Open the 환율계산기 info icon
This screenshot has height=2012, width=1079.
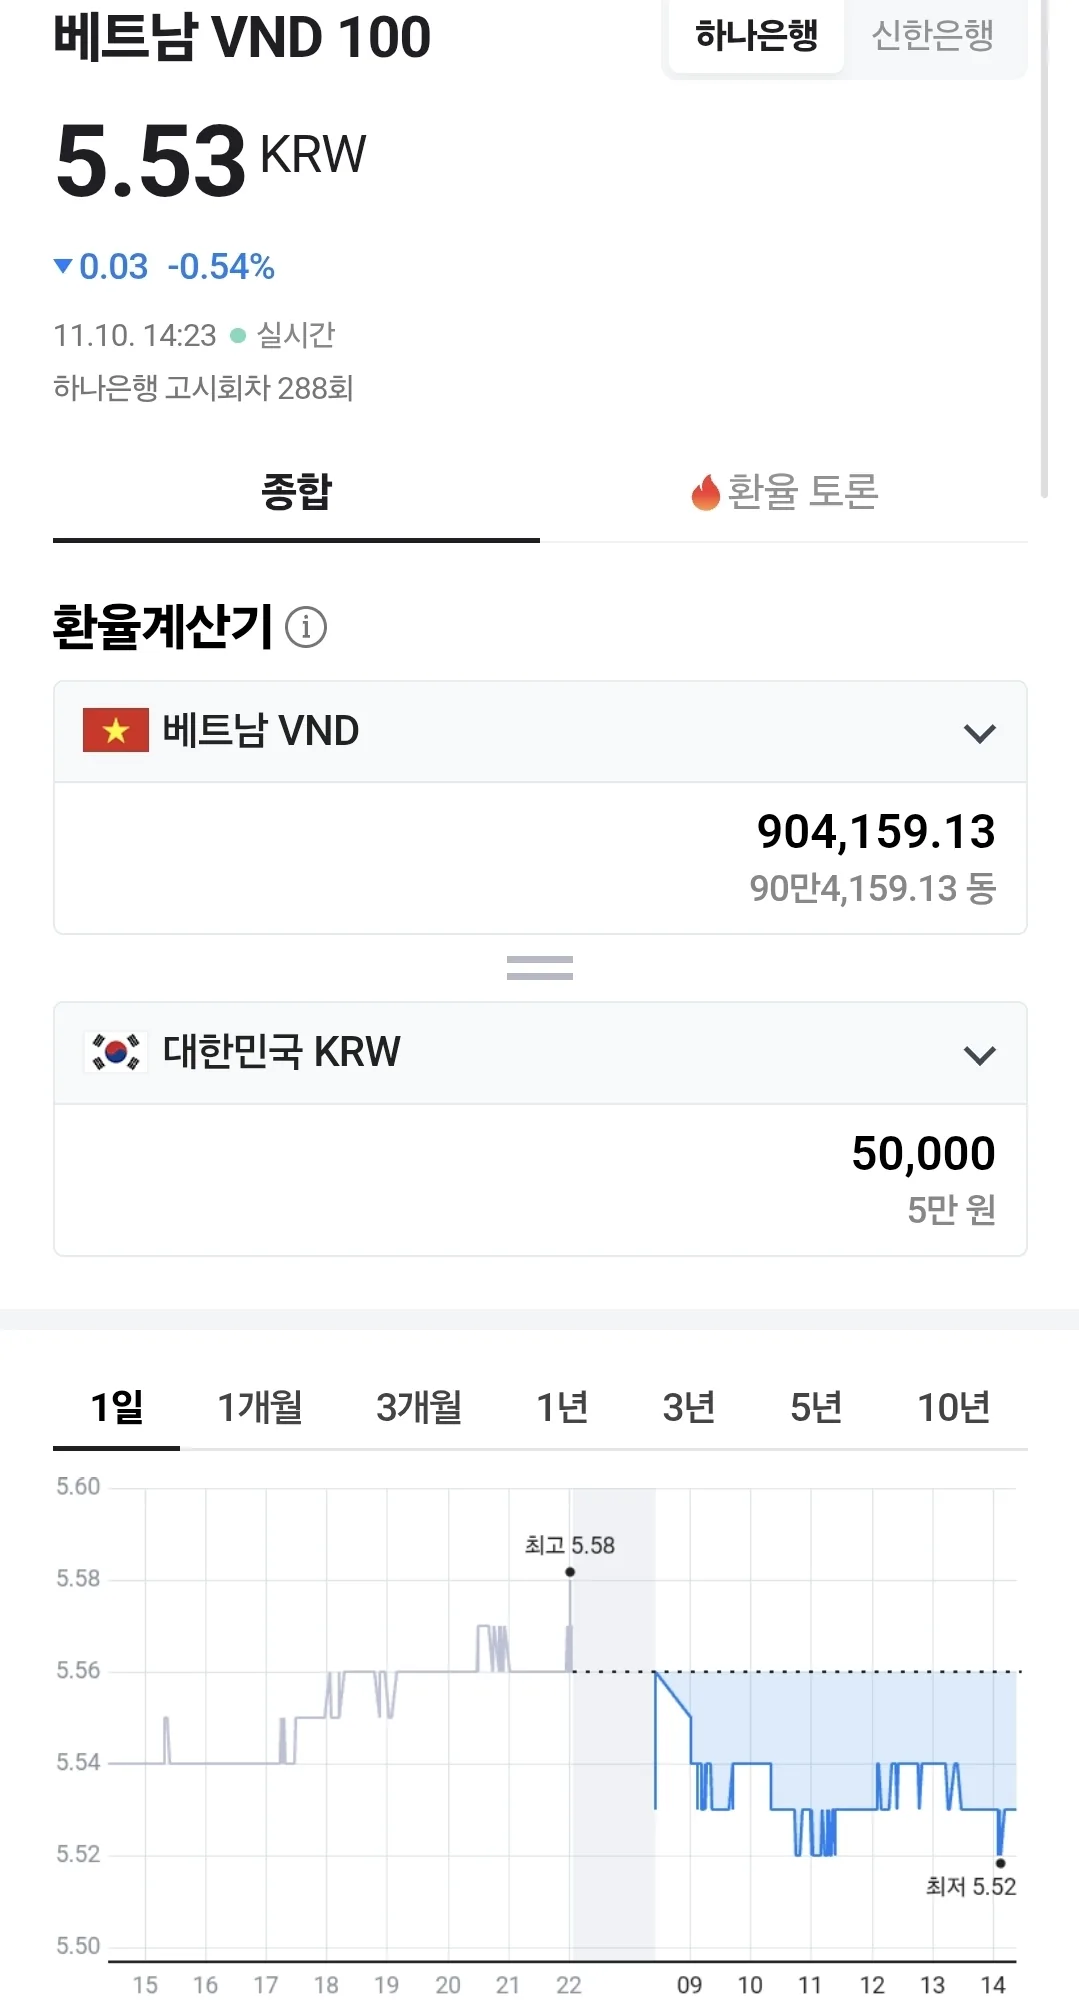click(306, 627)
